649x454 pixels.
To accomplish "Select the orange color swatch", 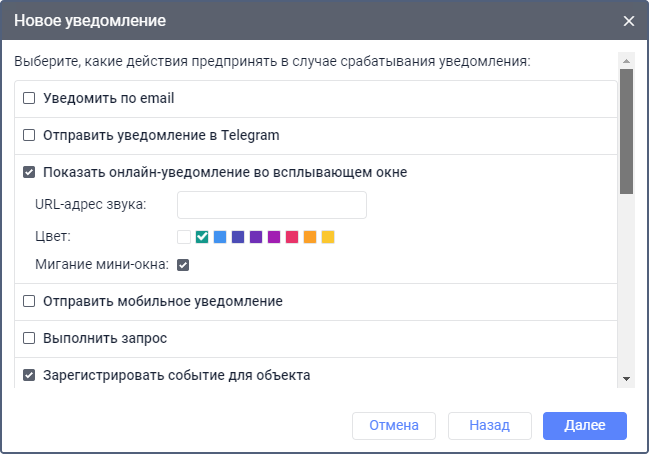I will pos(310,237).
